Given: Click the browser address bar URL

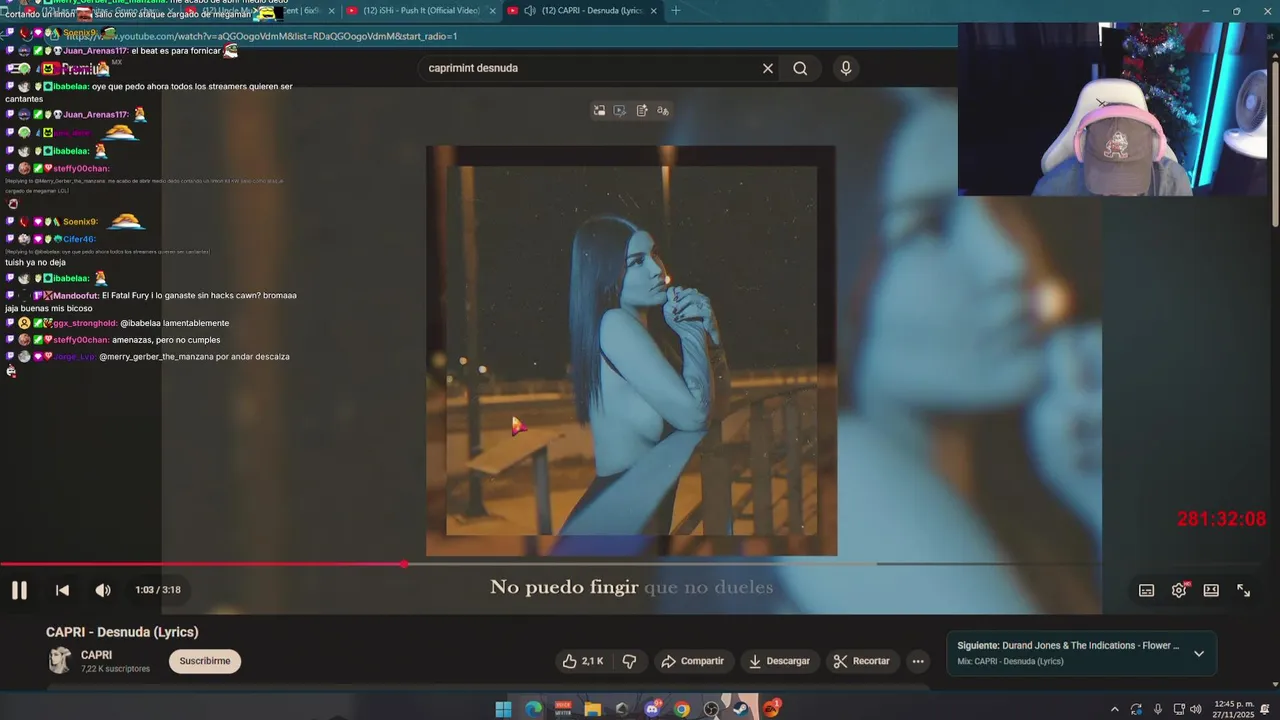Looking at the screenshot, I should [260, 36].
